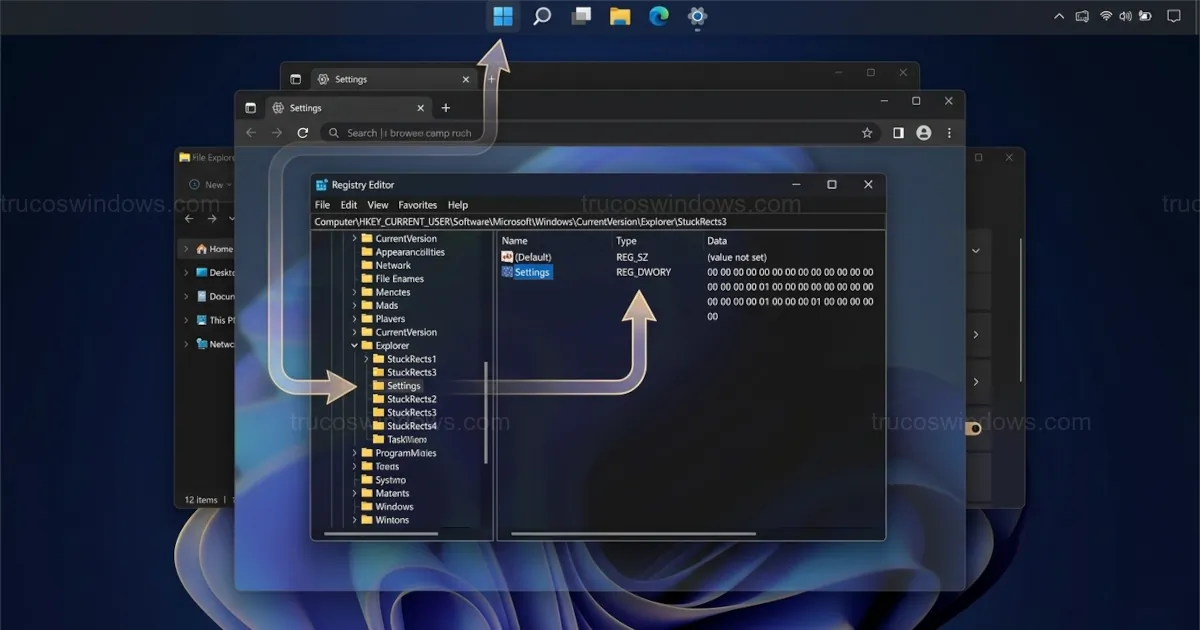Select the TaskMiem key
Image resolution: width=1200 pixels, height=630 pixels.
point(407,439)
